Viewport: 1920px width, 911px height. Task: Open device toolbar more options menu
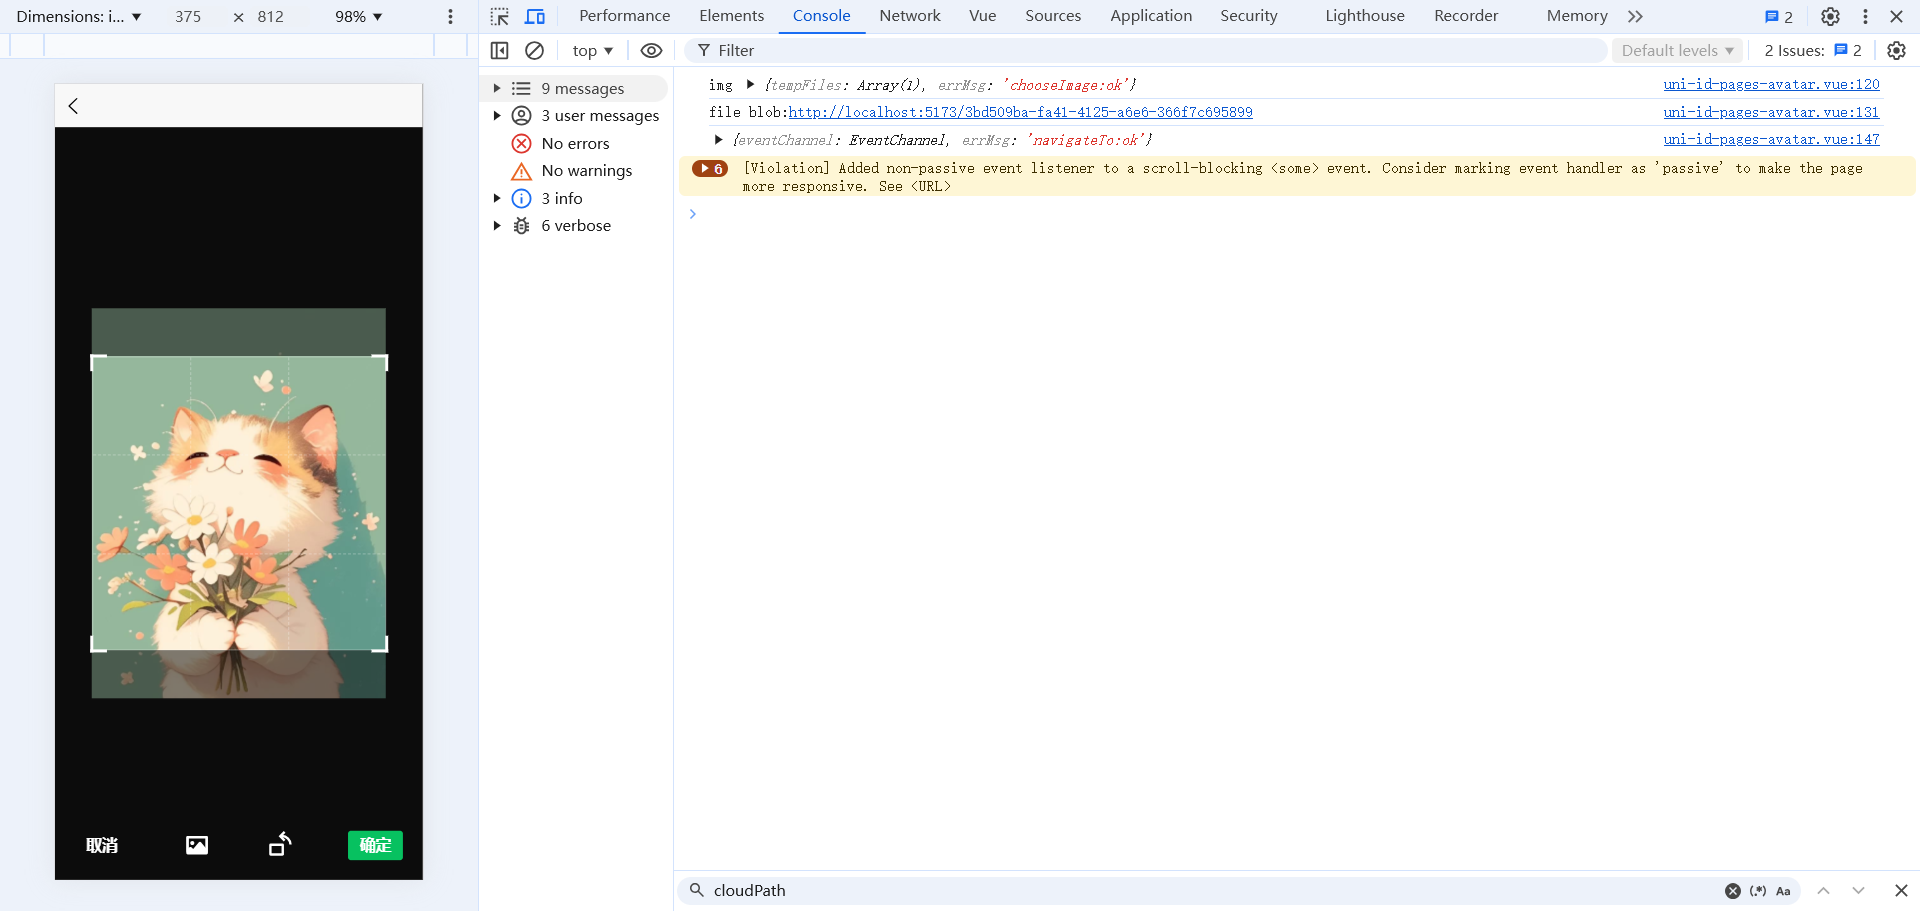[x=450, y=17]
